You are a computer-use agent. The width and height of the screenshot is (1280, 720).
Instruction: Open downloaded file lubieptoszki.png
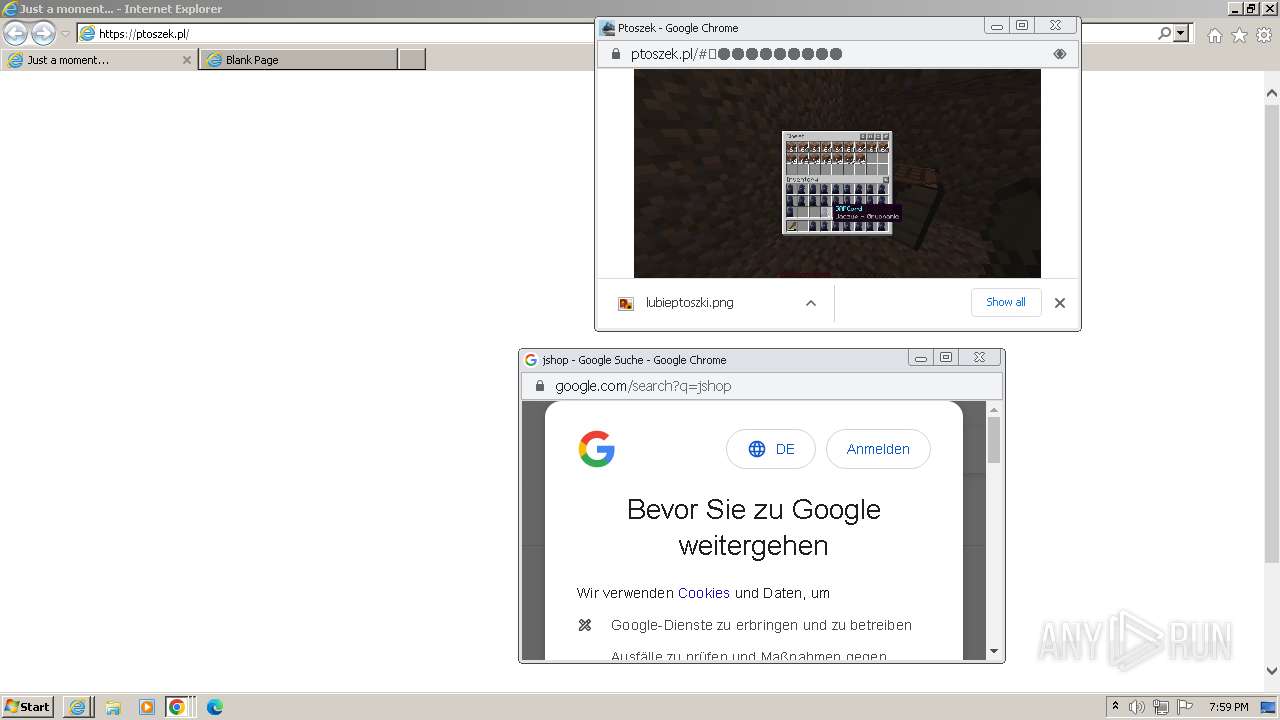pyautogui.click(x=689, y=303)
